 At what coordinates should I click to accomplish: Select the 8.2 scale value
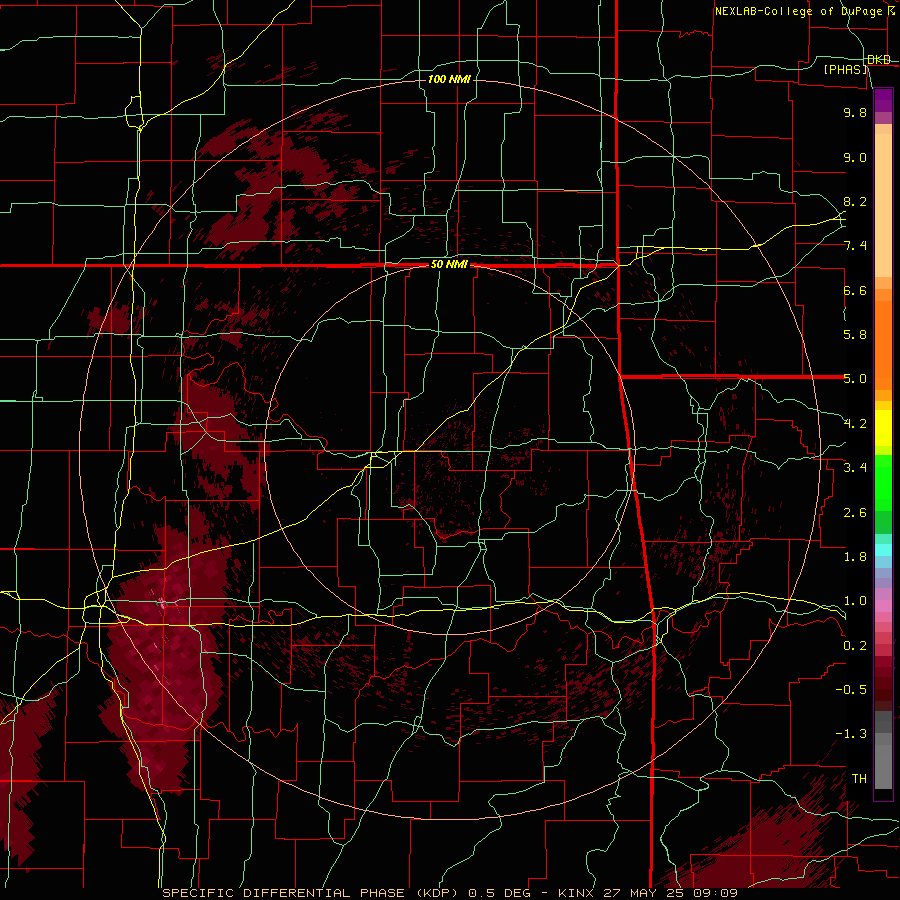[x=855, y=201]
